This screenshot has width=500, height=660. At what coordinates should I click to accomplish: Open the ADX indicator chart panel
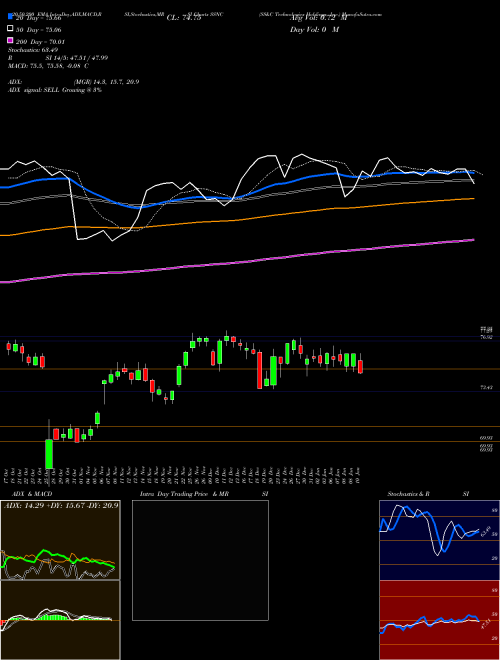tap(60, 540)
